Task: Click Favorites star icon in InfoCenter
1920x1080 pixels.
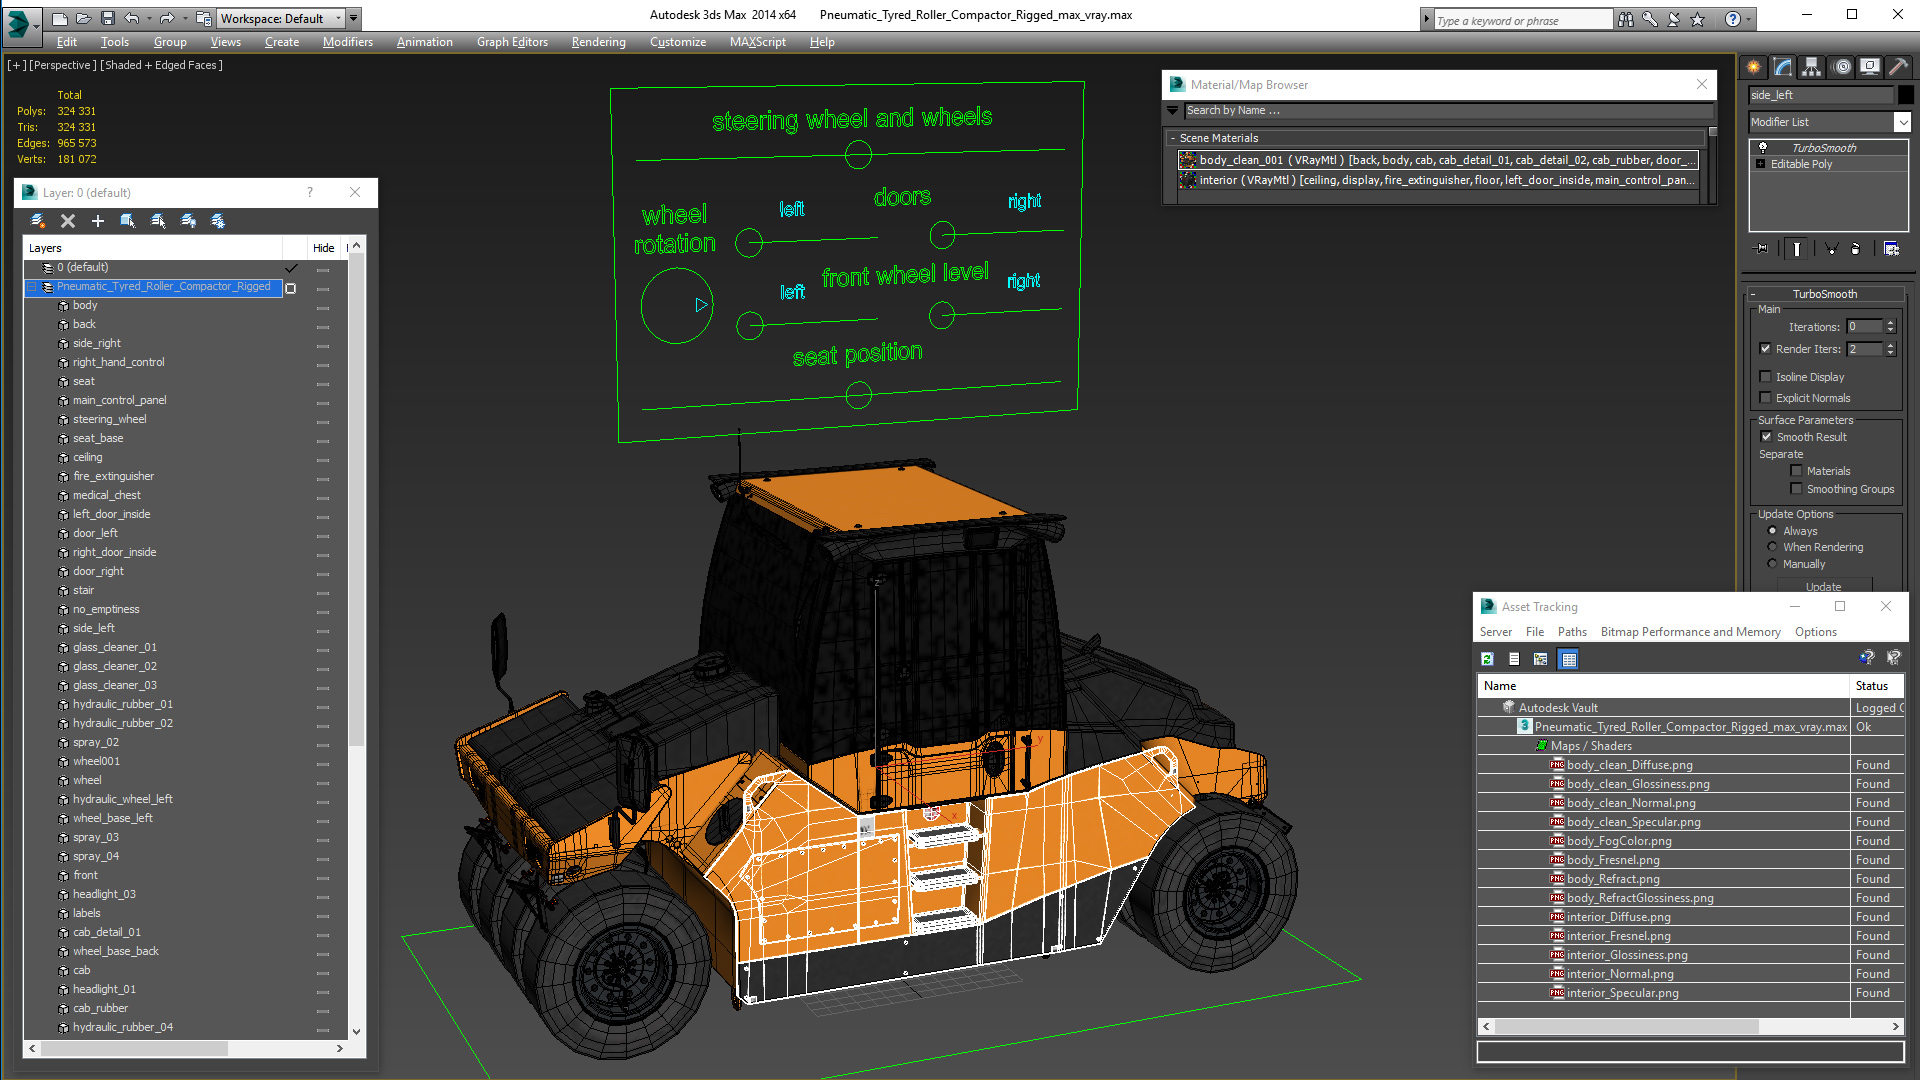Action: (1698, 19)
